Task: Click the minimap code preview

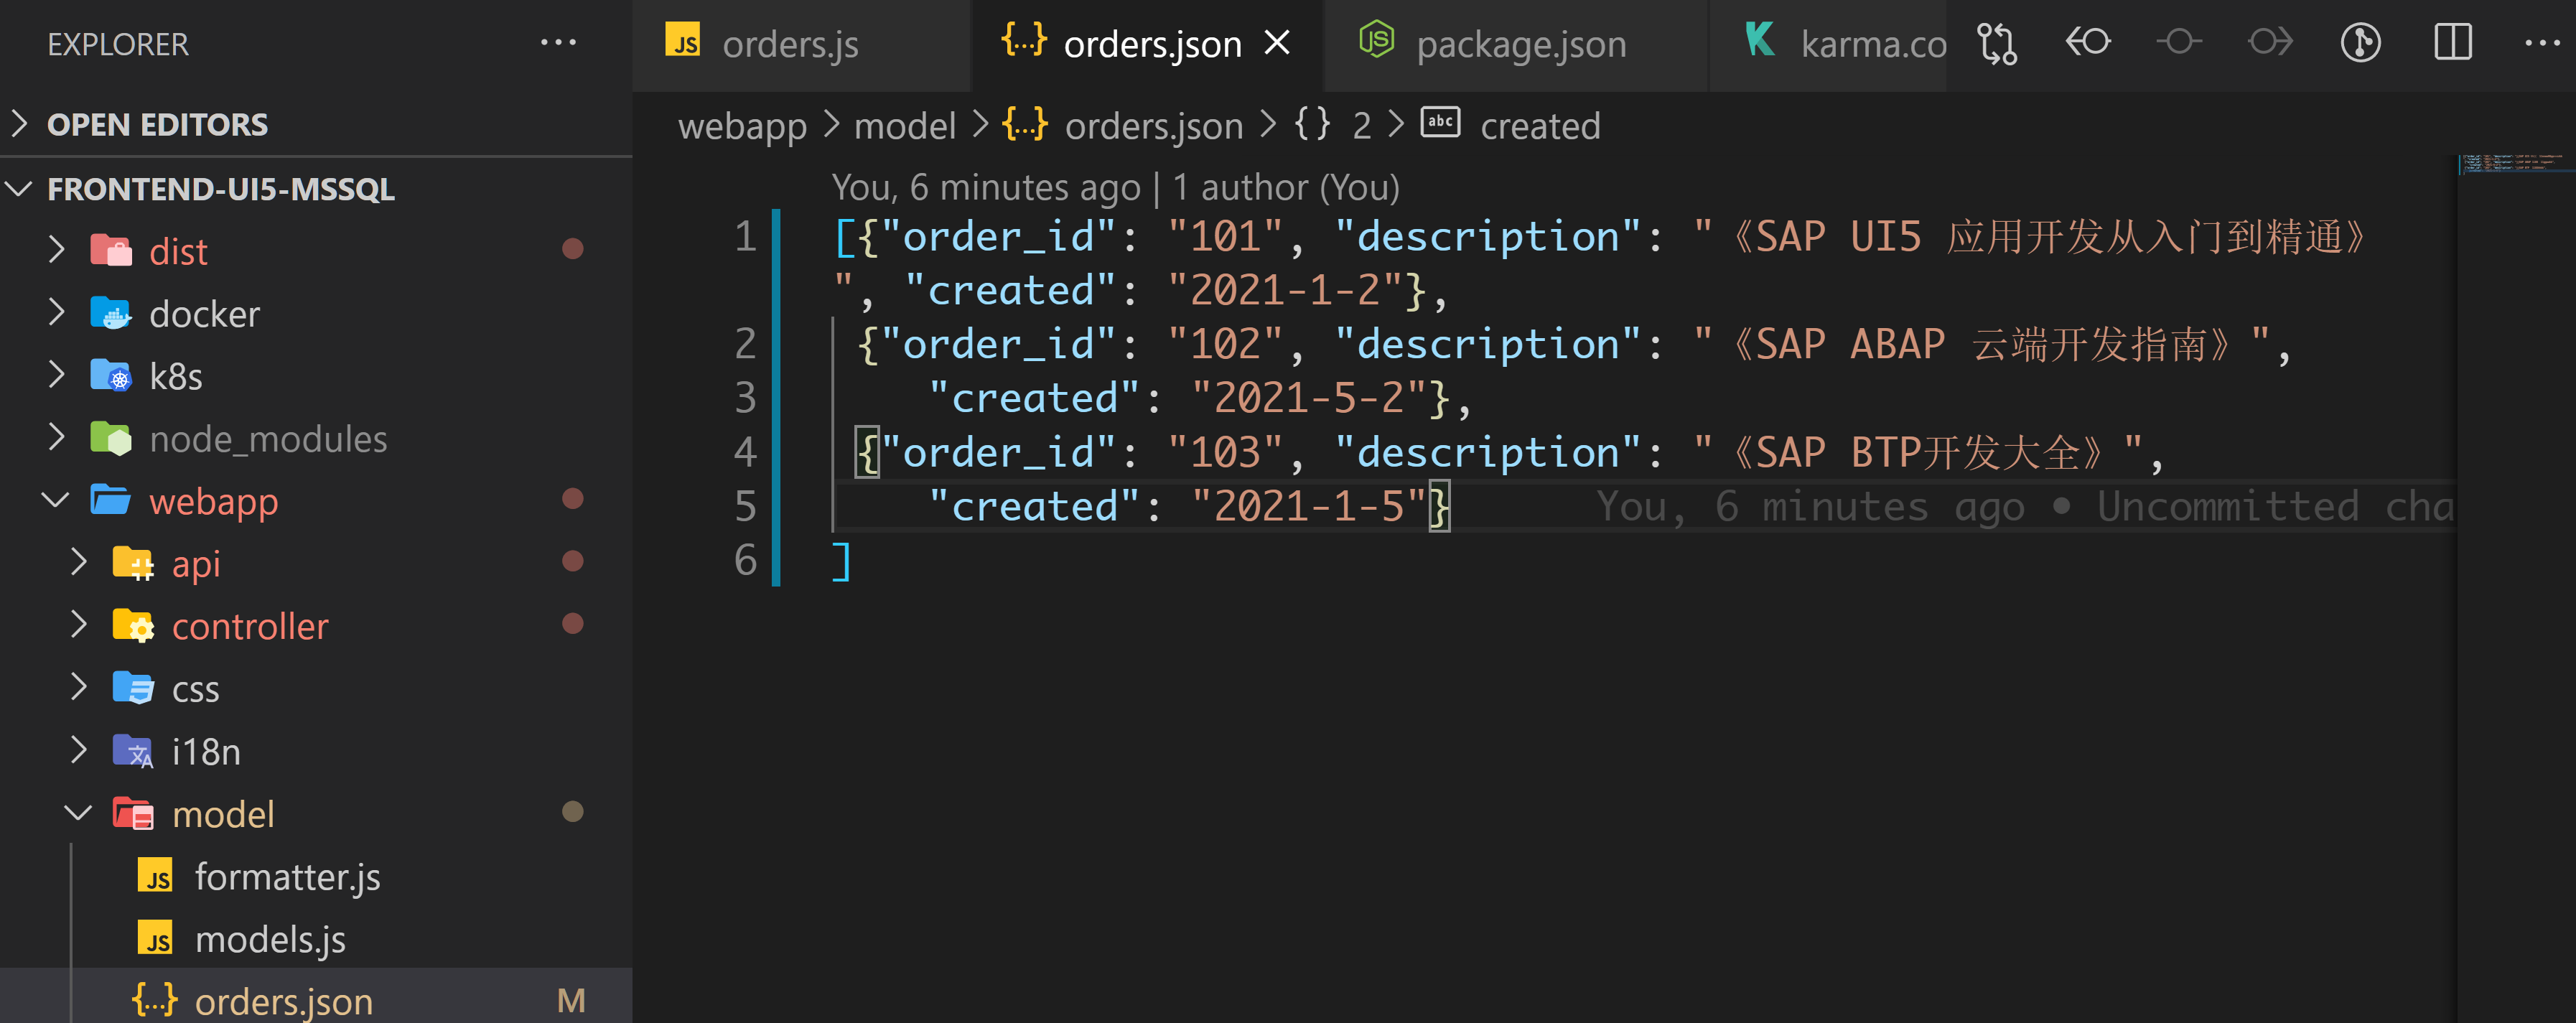Action: click(x=2515, y=164)
